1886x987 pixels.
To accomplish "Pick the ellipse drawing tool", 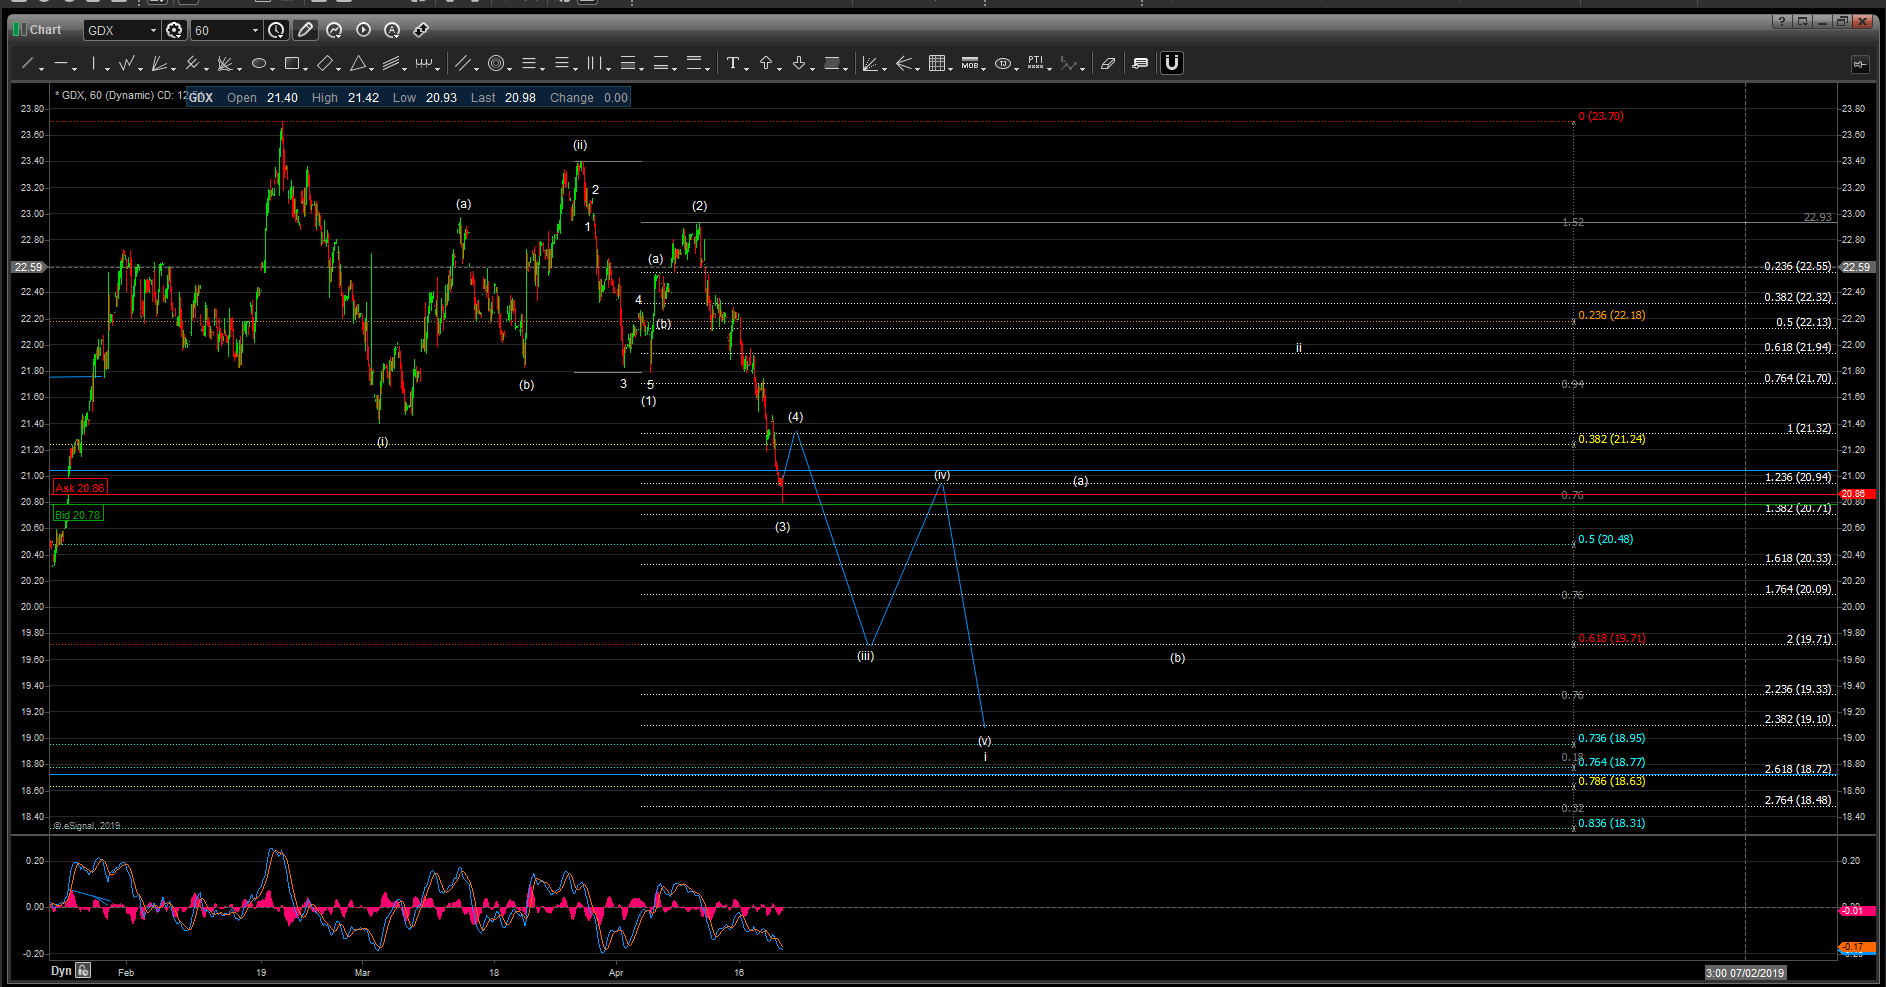I will click(x=259, y=64).
